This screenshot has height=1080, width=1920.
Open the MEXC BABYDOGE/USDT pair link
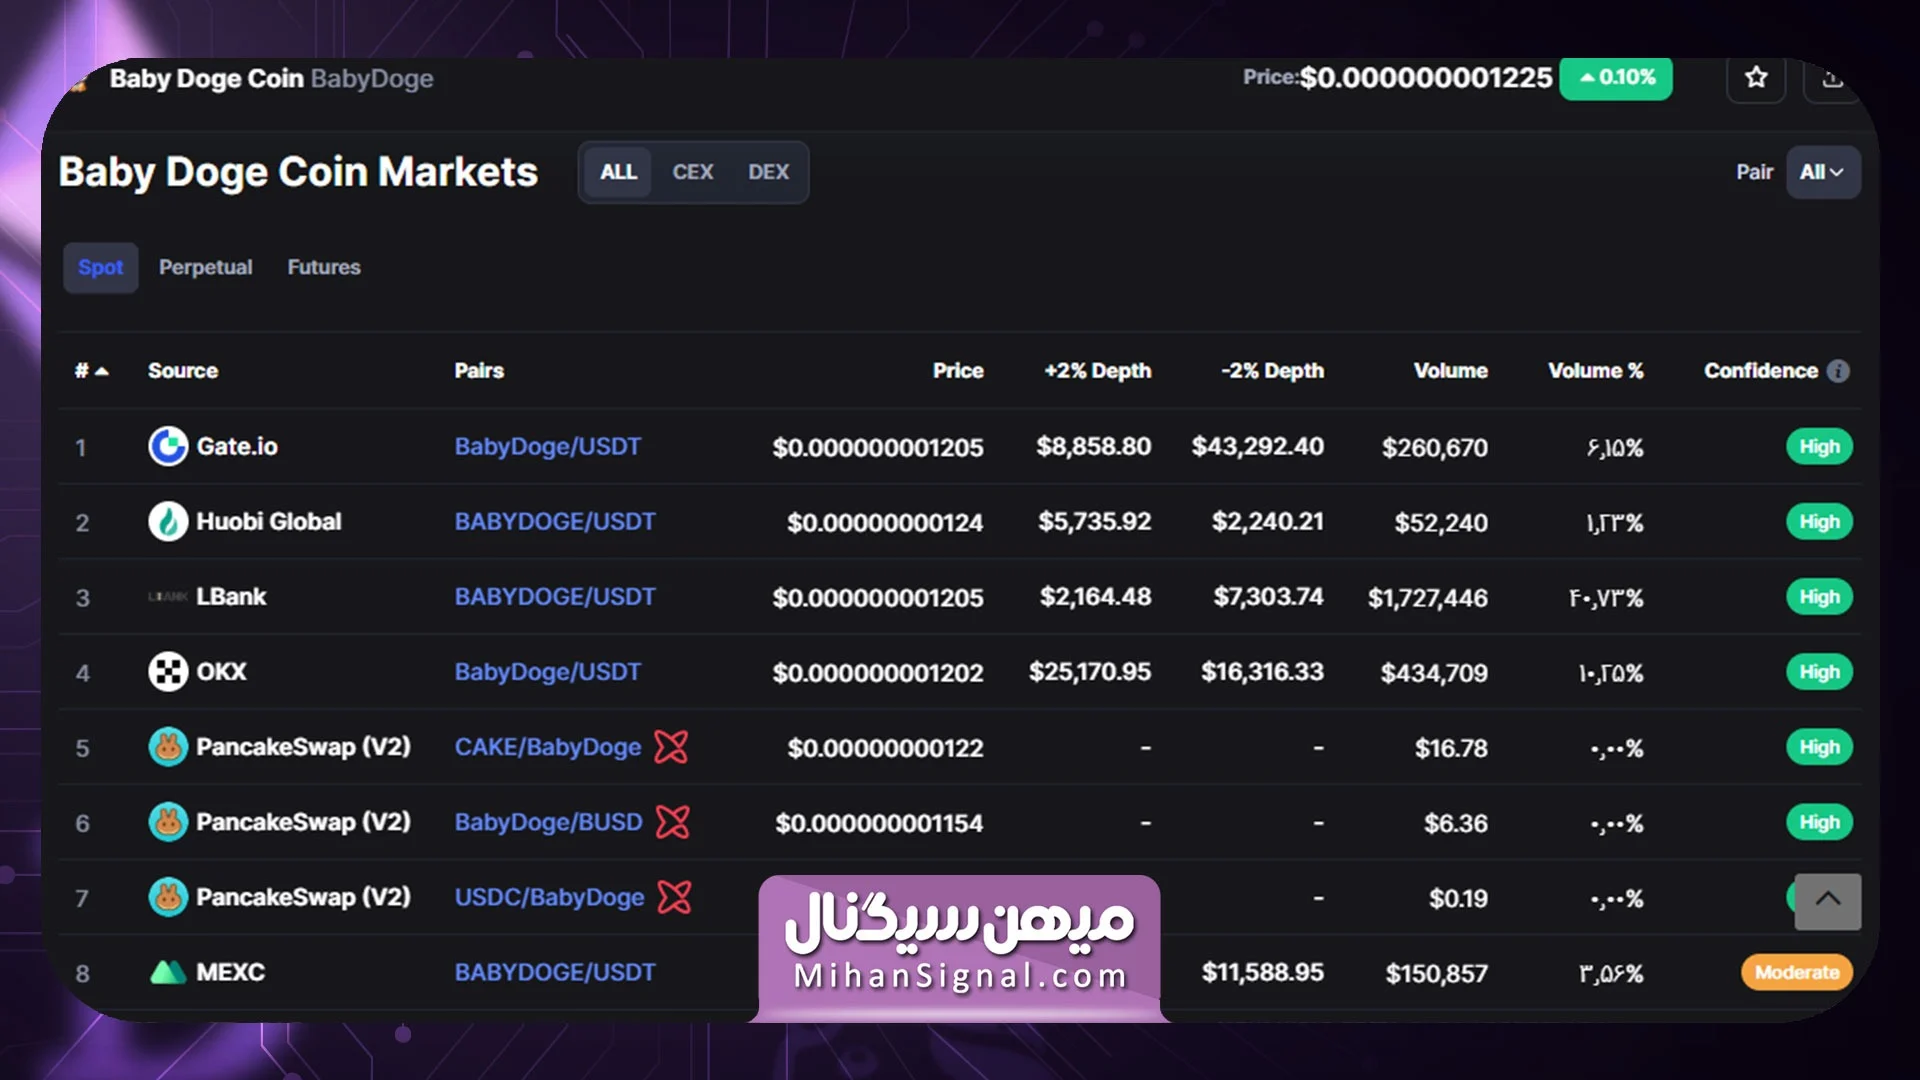point(555,972)
